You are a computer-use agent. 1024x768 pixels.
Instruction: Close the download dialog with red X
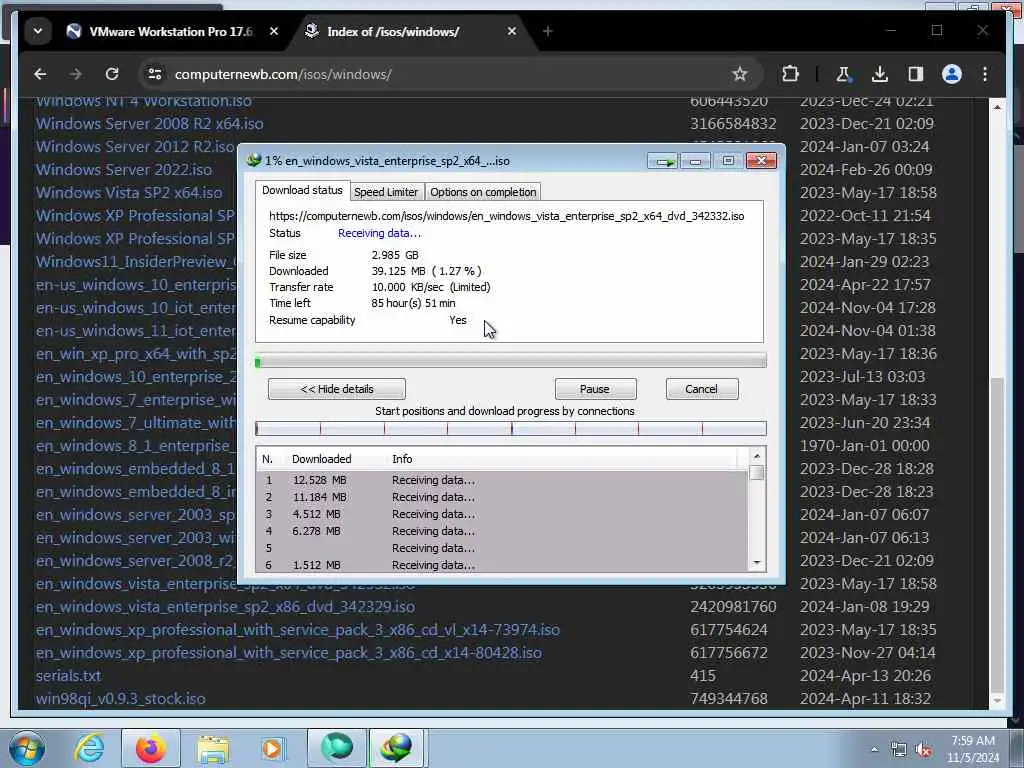click(x=761, y=161)
